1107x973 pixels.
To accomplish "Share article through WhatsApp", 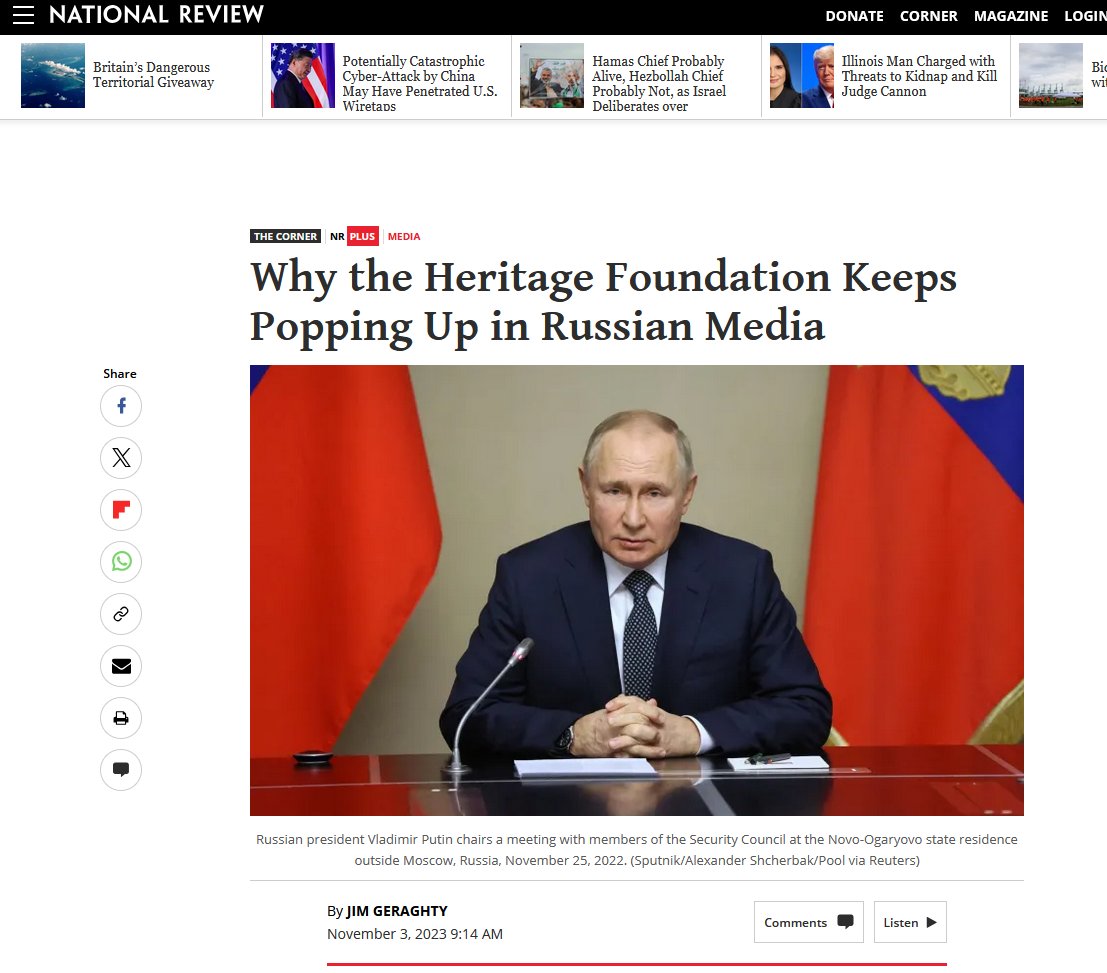I will tap(121, 562).
